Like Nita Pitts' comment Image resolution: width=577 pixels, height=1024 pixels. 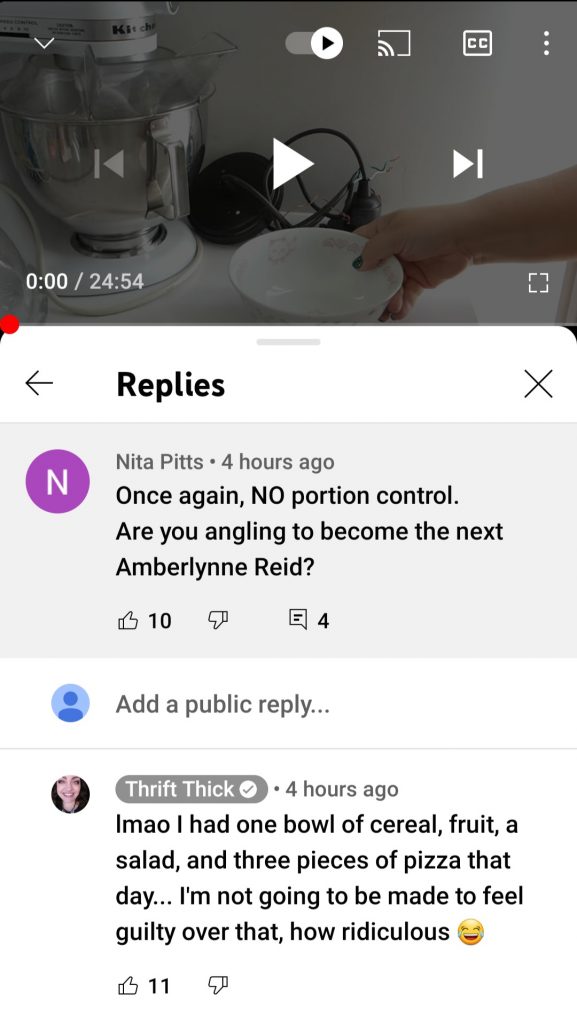pos(128,620)
